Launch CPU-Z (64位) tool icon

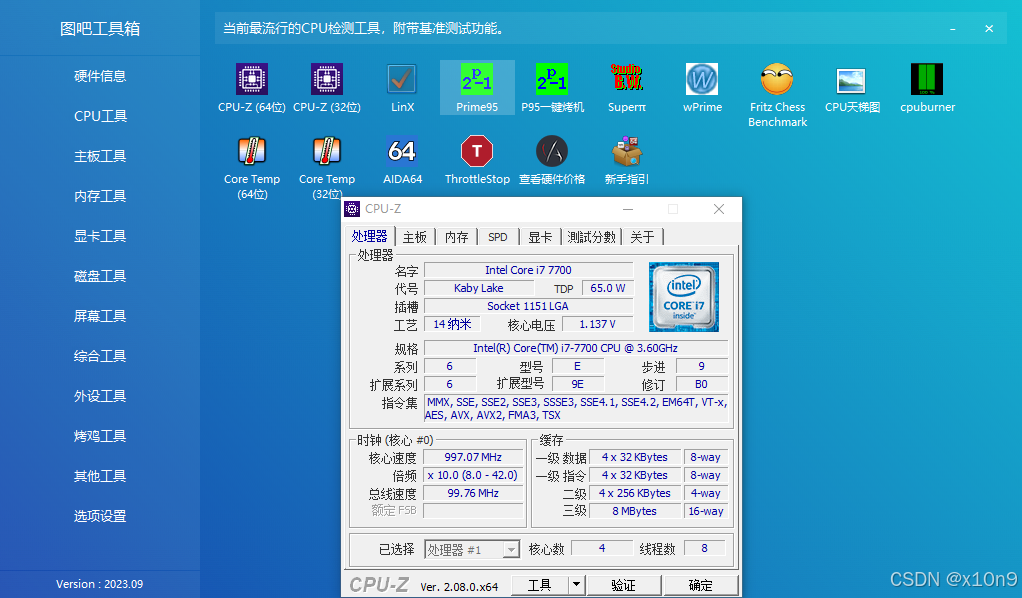pyautogui.click(x=252, y=80)
